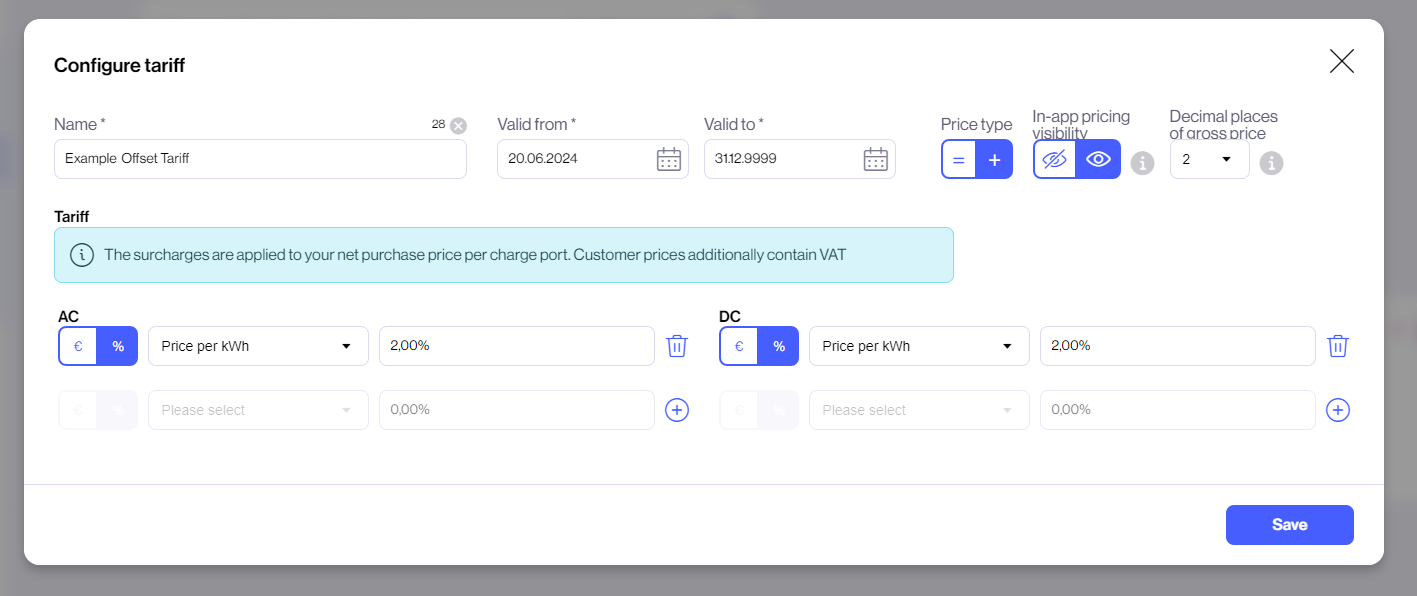The height and width of the screenshot is (596, 1417).
Task: Open the DC Price per kWh dropdown
Action: tap(918, 346)
